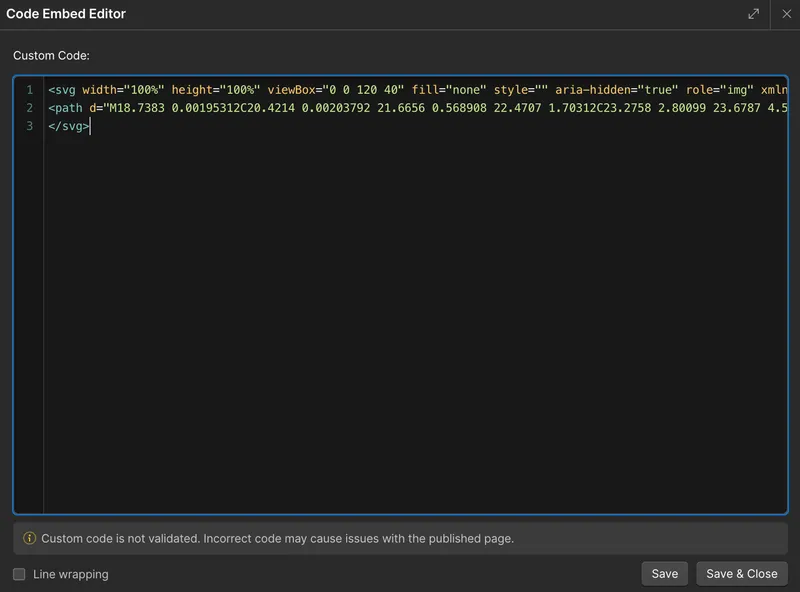Close the Code Embed Editor dialog
Image resolution: width=800 pixels, height=592 pixels.
pos(789,14)
